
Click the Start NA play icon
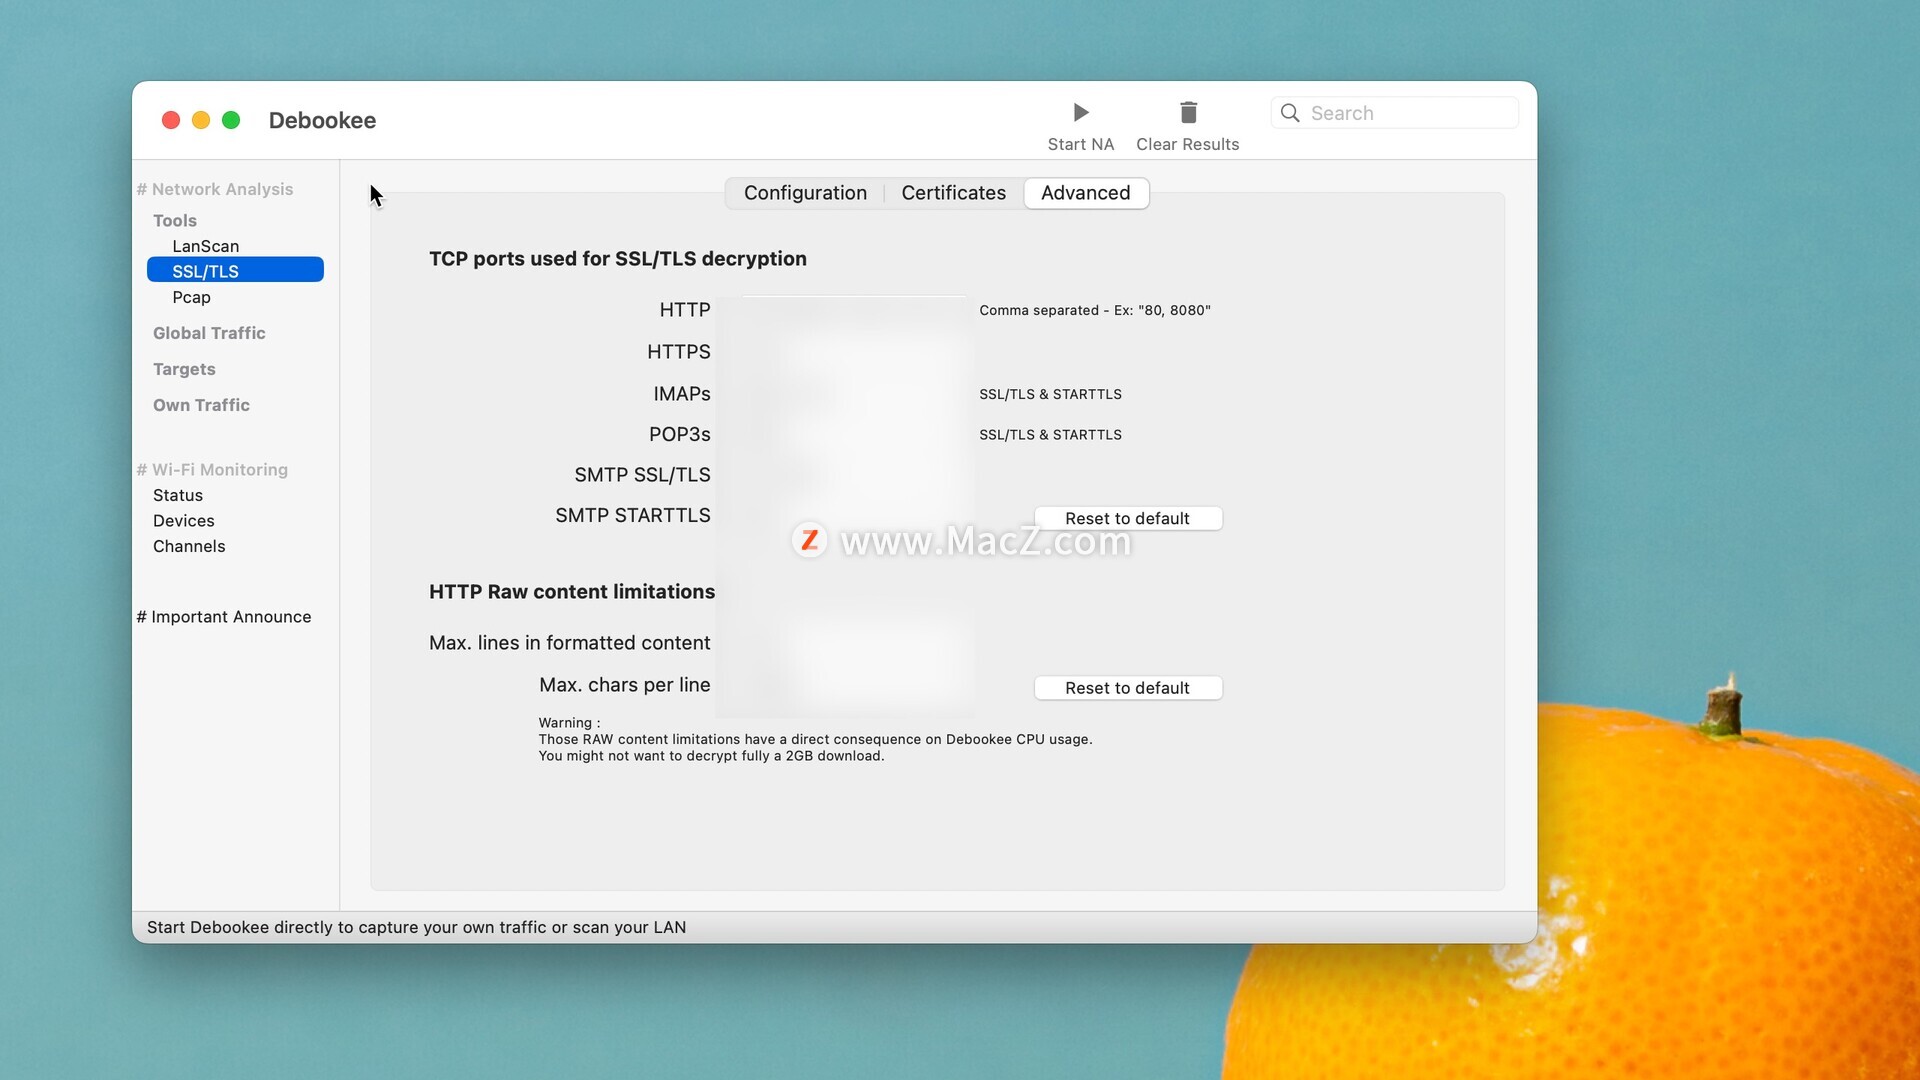coord(1080,112)
